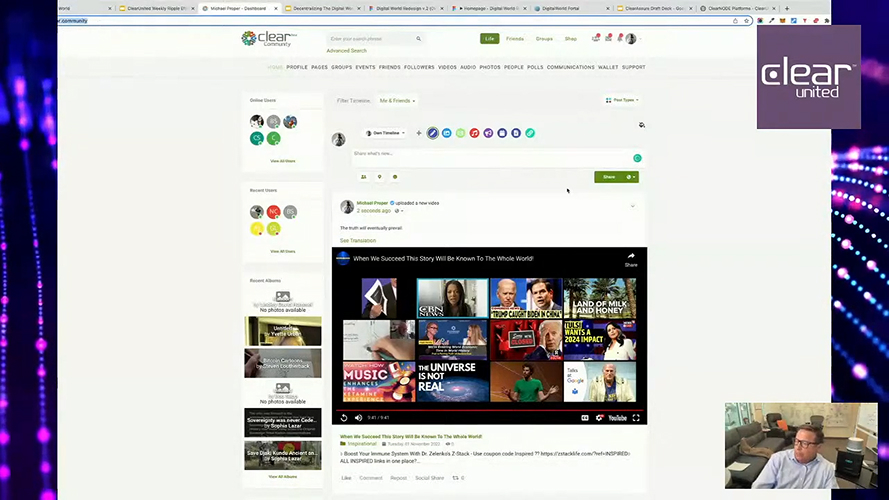Click the search magnifier icon
The width and height of the screenshot is (889, 500).
point(418,39)
